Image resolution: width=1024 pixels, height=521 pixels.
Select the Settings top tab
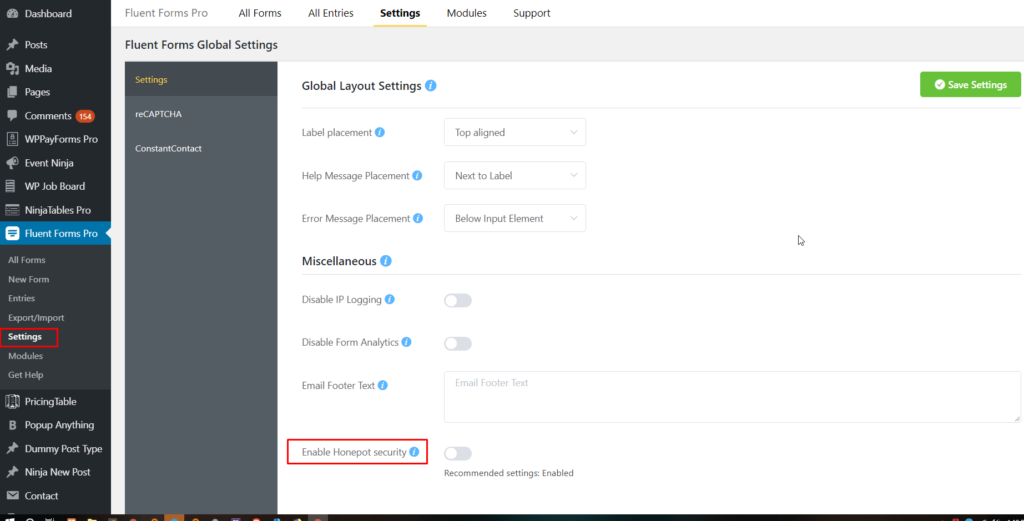(400, 13)
